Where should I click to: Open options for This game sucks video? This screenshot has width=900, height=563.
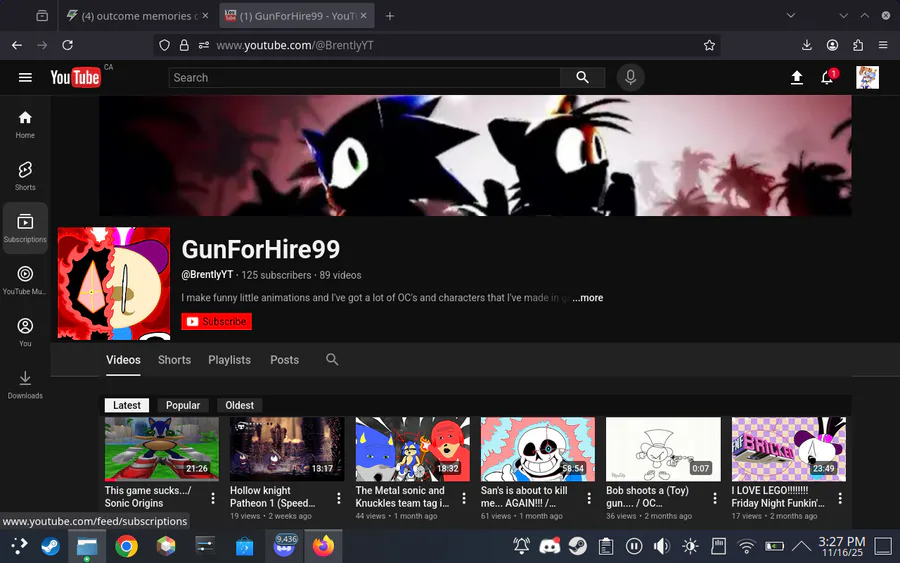tap(213, 498)
